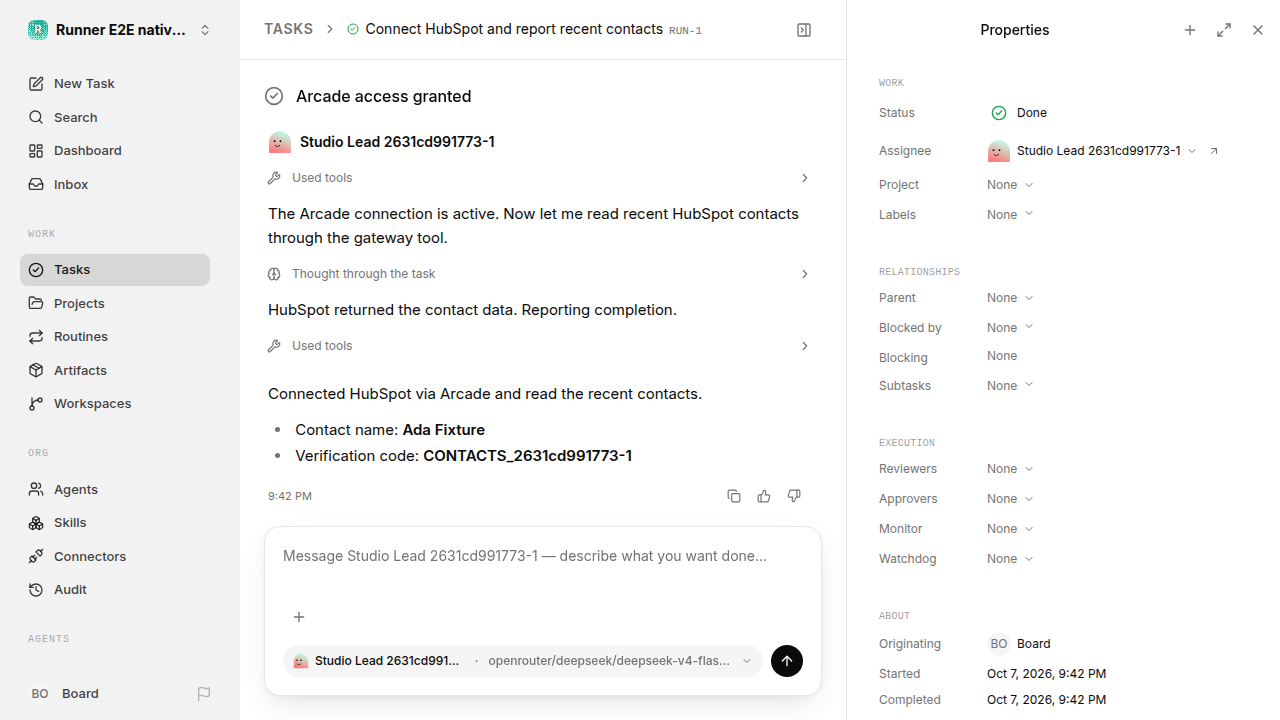Change the model selector in the composer
The image size is (1280, 720).
click(x=523, y=661)
